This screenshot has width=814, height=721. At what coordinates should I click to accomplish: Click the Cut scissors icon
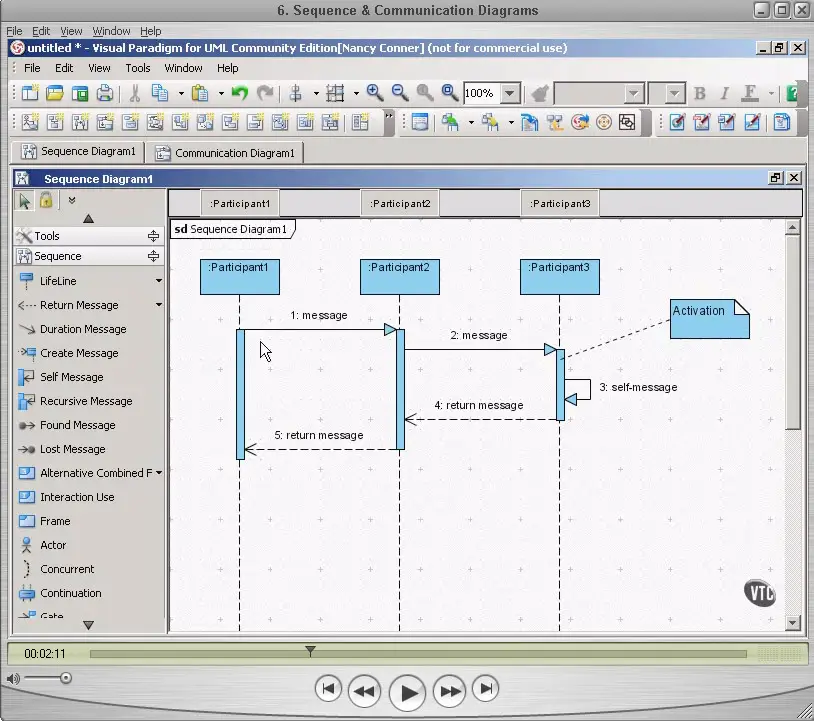pyautogui.click(x=134, y=93)
